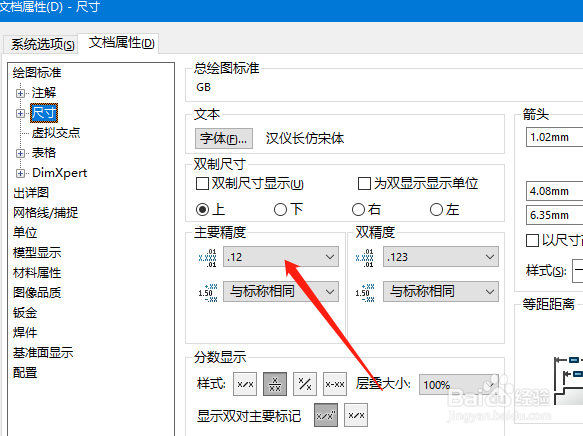
Task: Switch to 系统选项 tab
Action: point(42,44)
